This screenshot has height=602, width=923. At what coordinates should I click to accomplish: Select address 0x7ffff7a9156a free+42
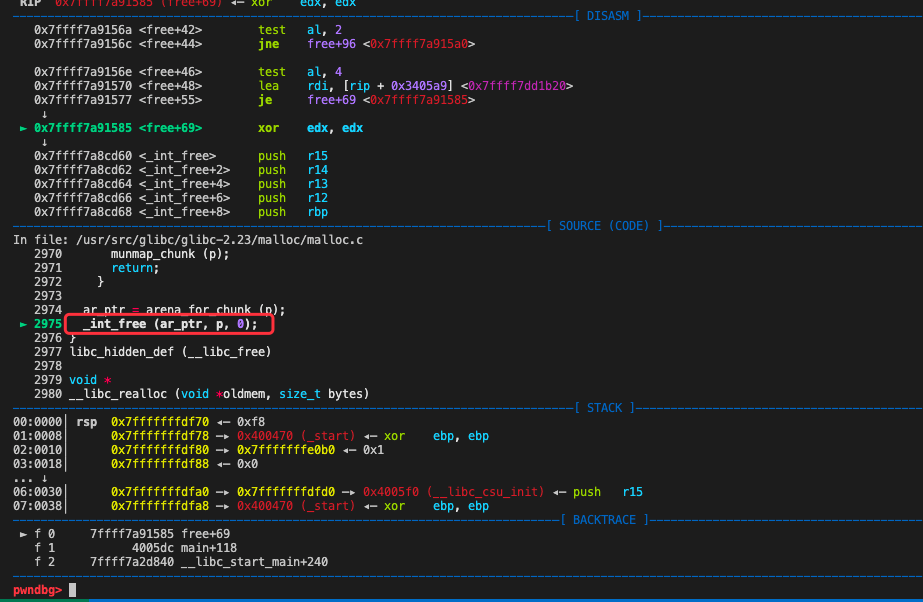118,29
